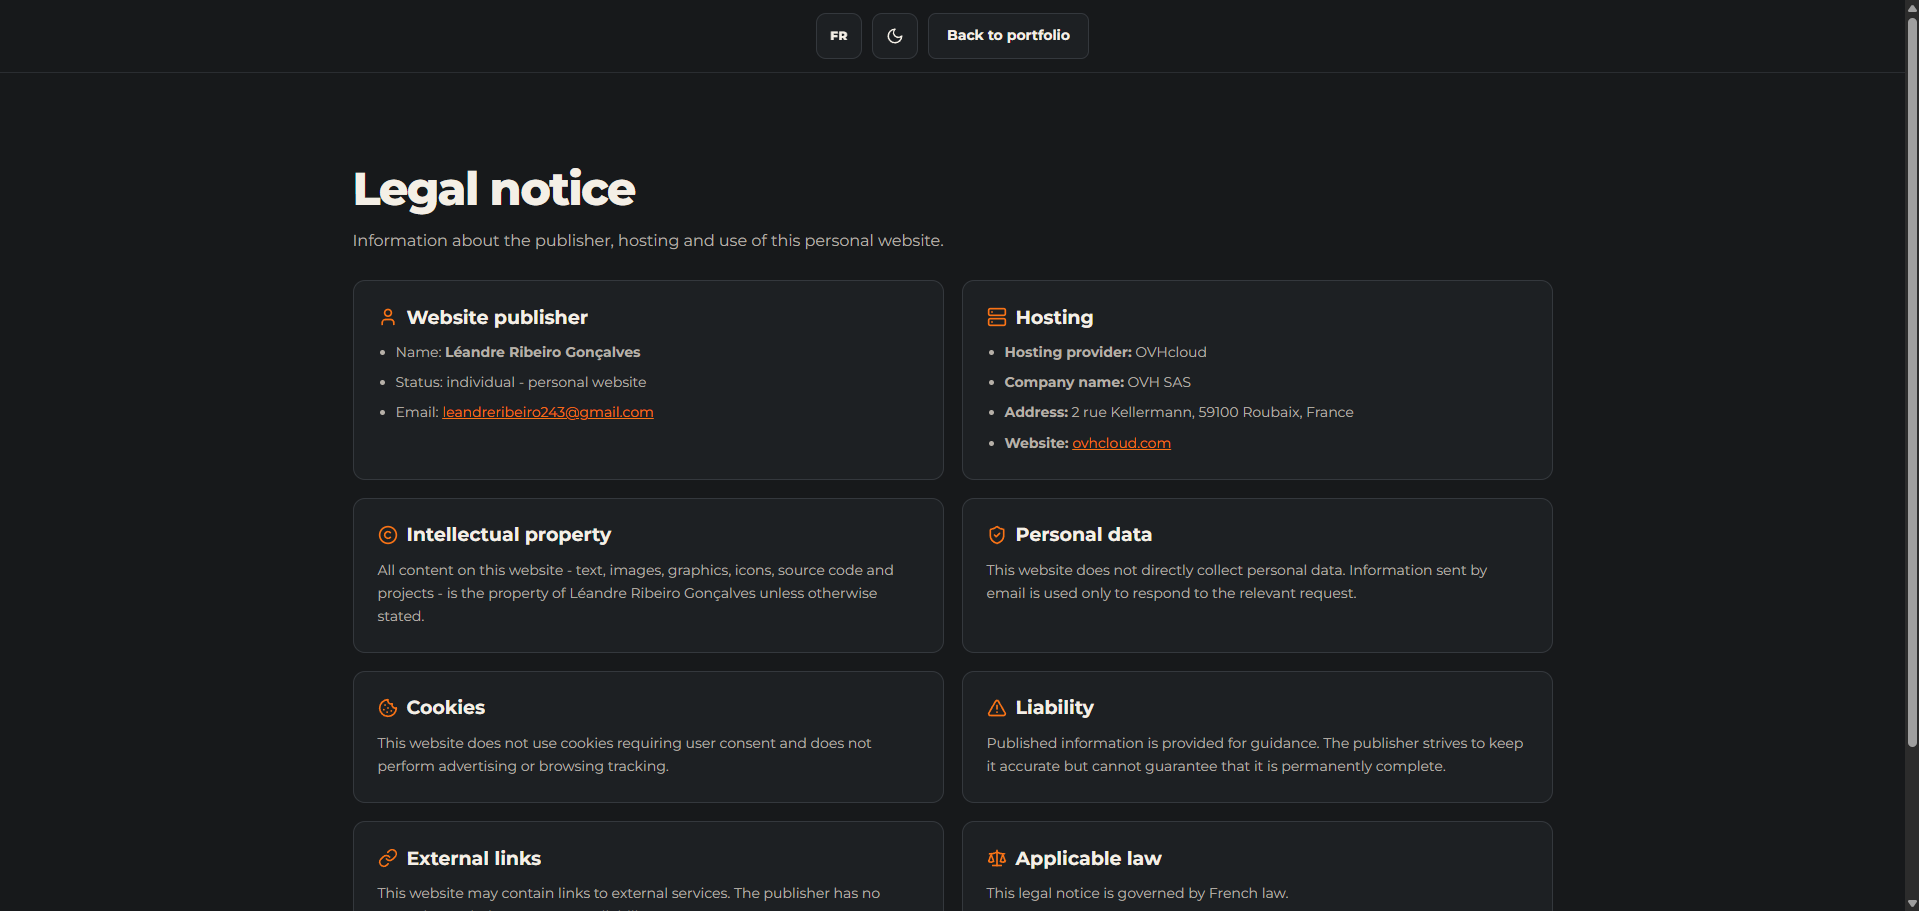Select the Applicable law heading
The image size is (1919, 911).
1088,858
